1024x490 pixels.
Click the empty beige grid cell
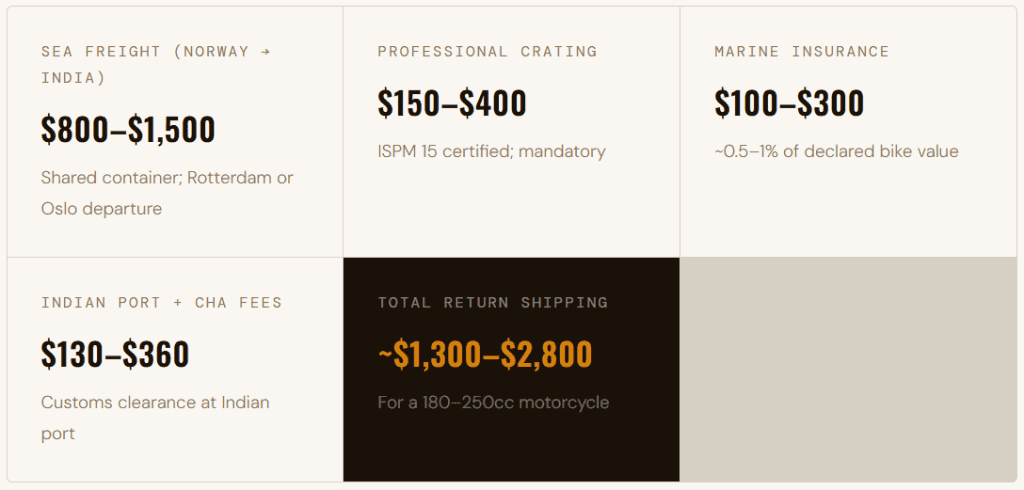tap(848, 369)
